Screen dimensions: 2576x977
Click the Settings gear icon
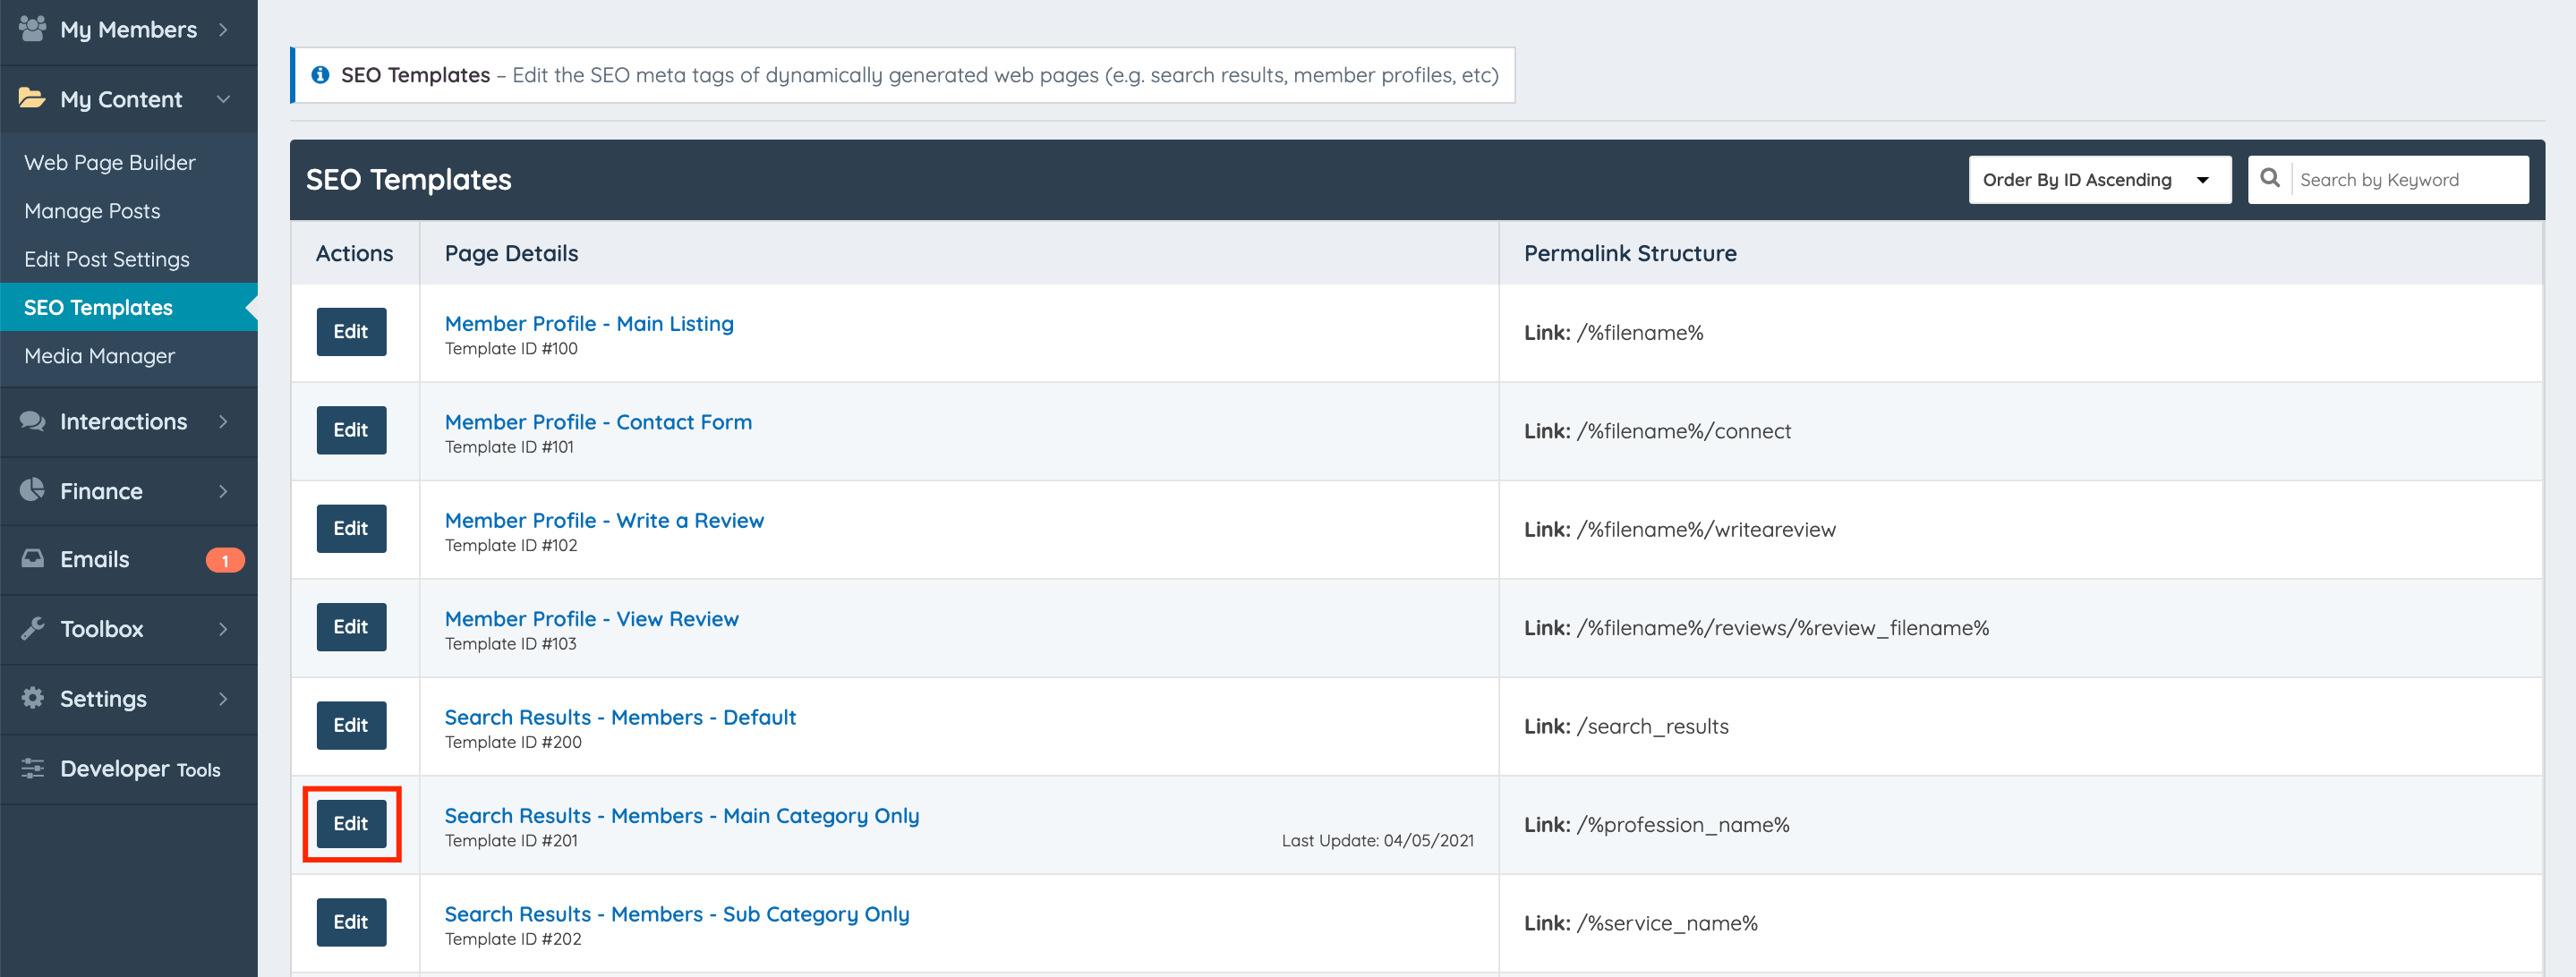click(32, 698)
